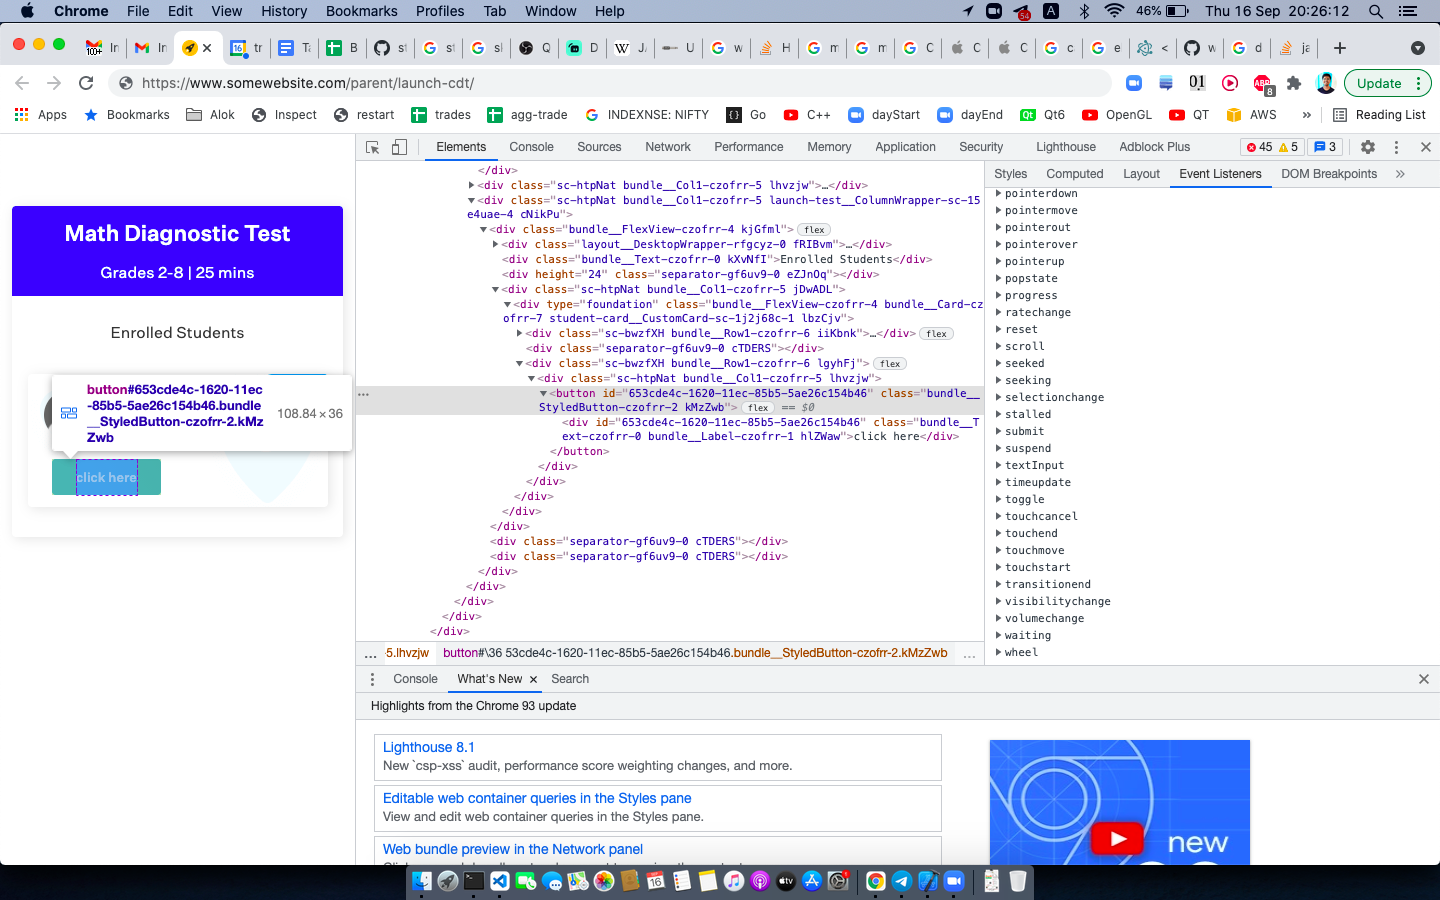Open the Performance panel tab
This screenshot has width=1440, height=900.
[x=749, y=147]
